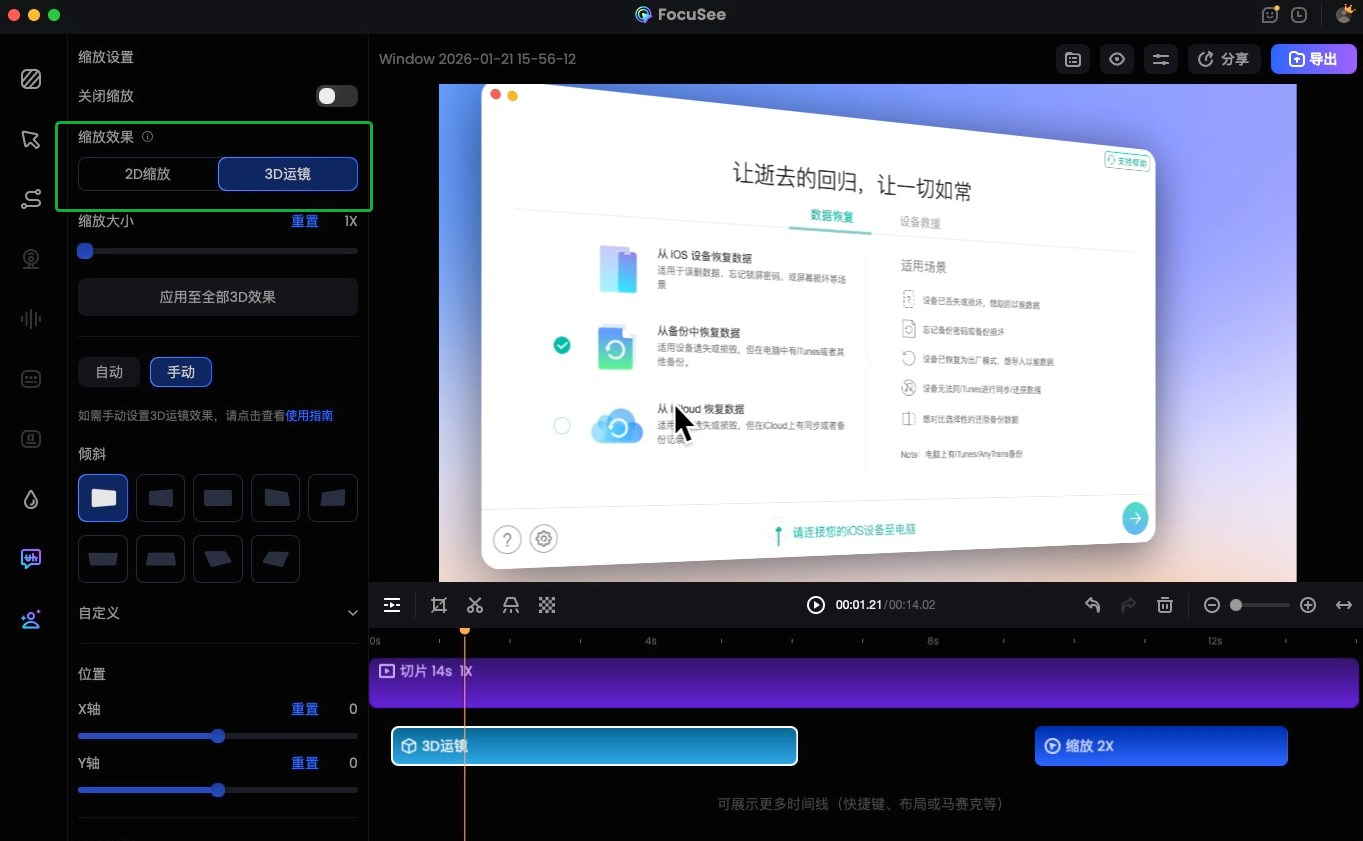The height and width of the screenshot is (841, 1363).
Task: Switch to 自动 mode
Action: (109, 372)
